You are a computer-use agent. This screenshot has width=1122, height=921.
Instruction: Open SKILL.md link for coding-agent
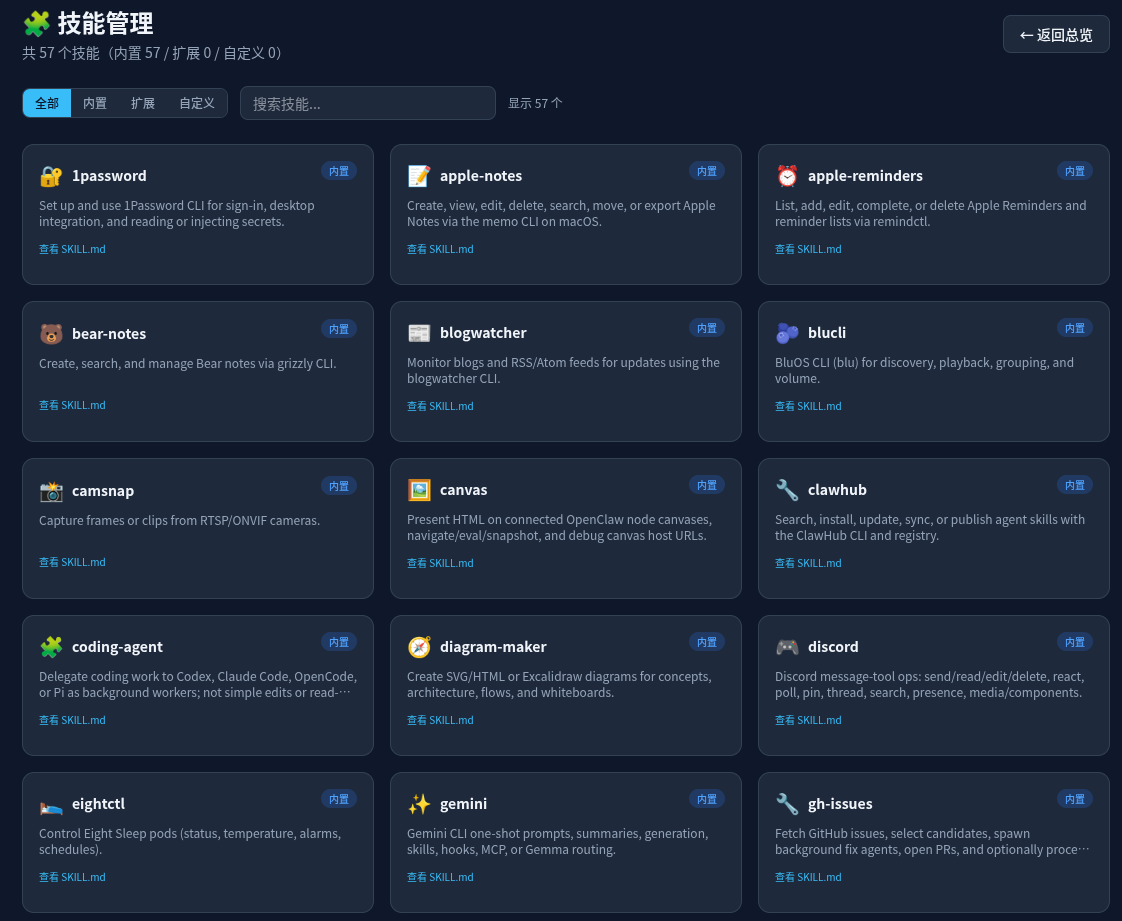click(x=72, y=720)
